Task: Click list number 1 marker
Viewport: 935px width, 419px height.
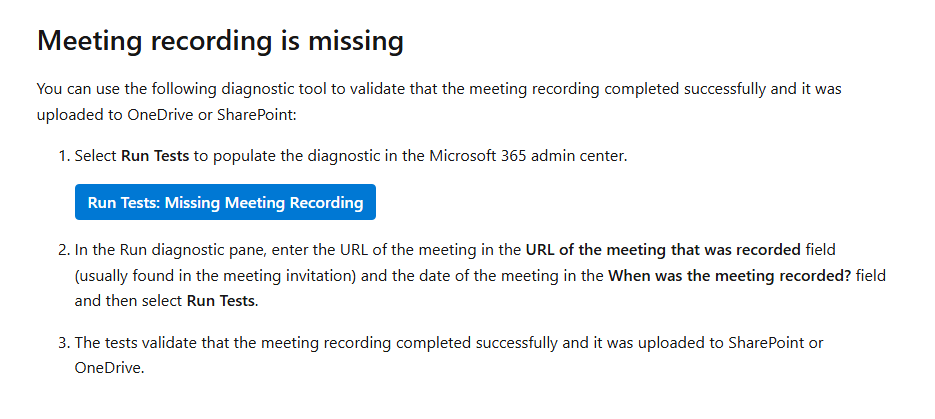Action: tap(62, 157)
